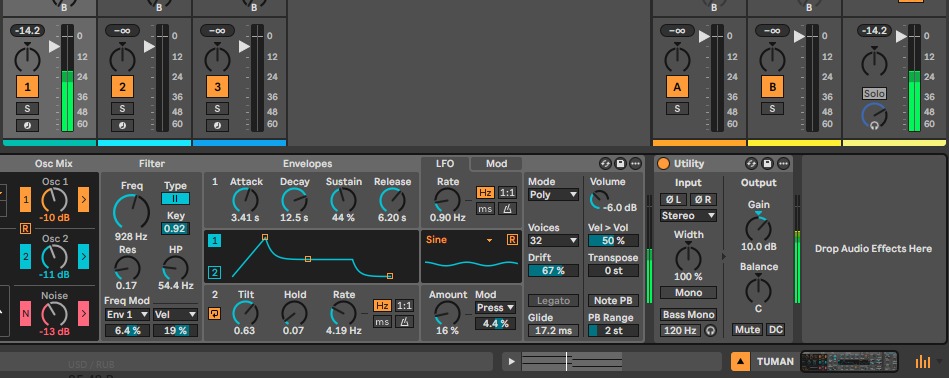Viewport: 949px width, 378px height.
Task: Toggle return track A activator
Action: click(677, 87)
